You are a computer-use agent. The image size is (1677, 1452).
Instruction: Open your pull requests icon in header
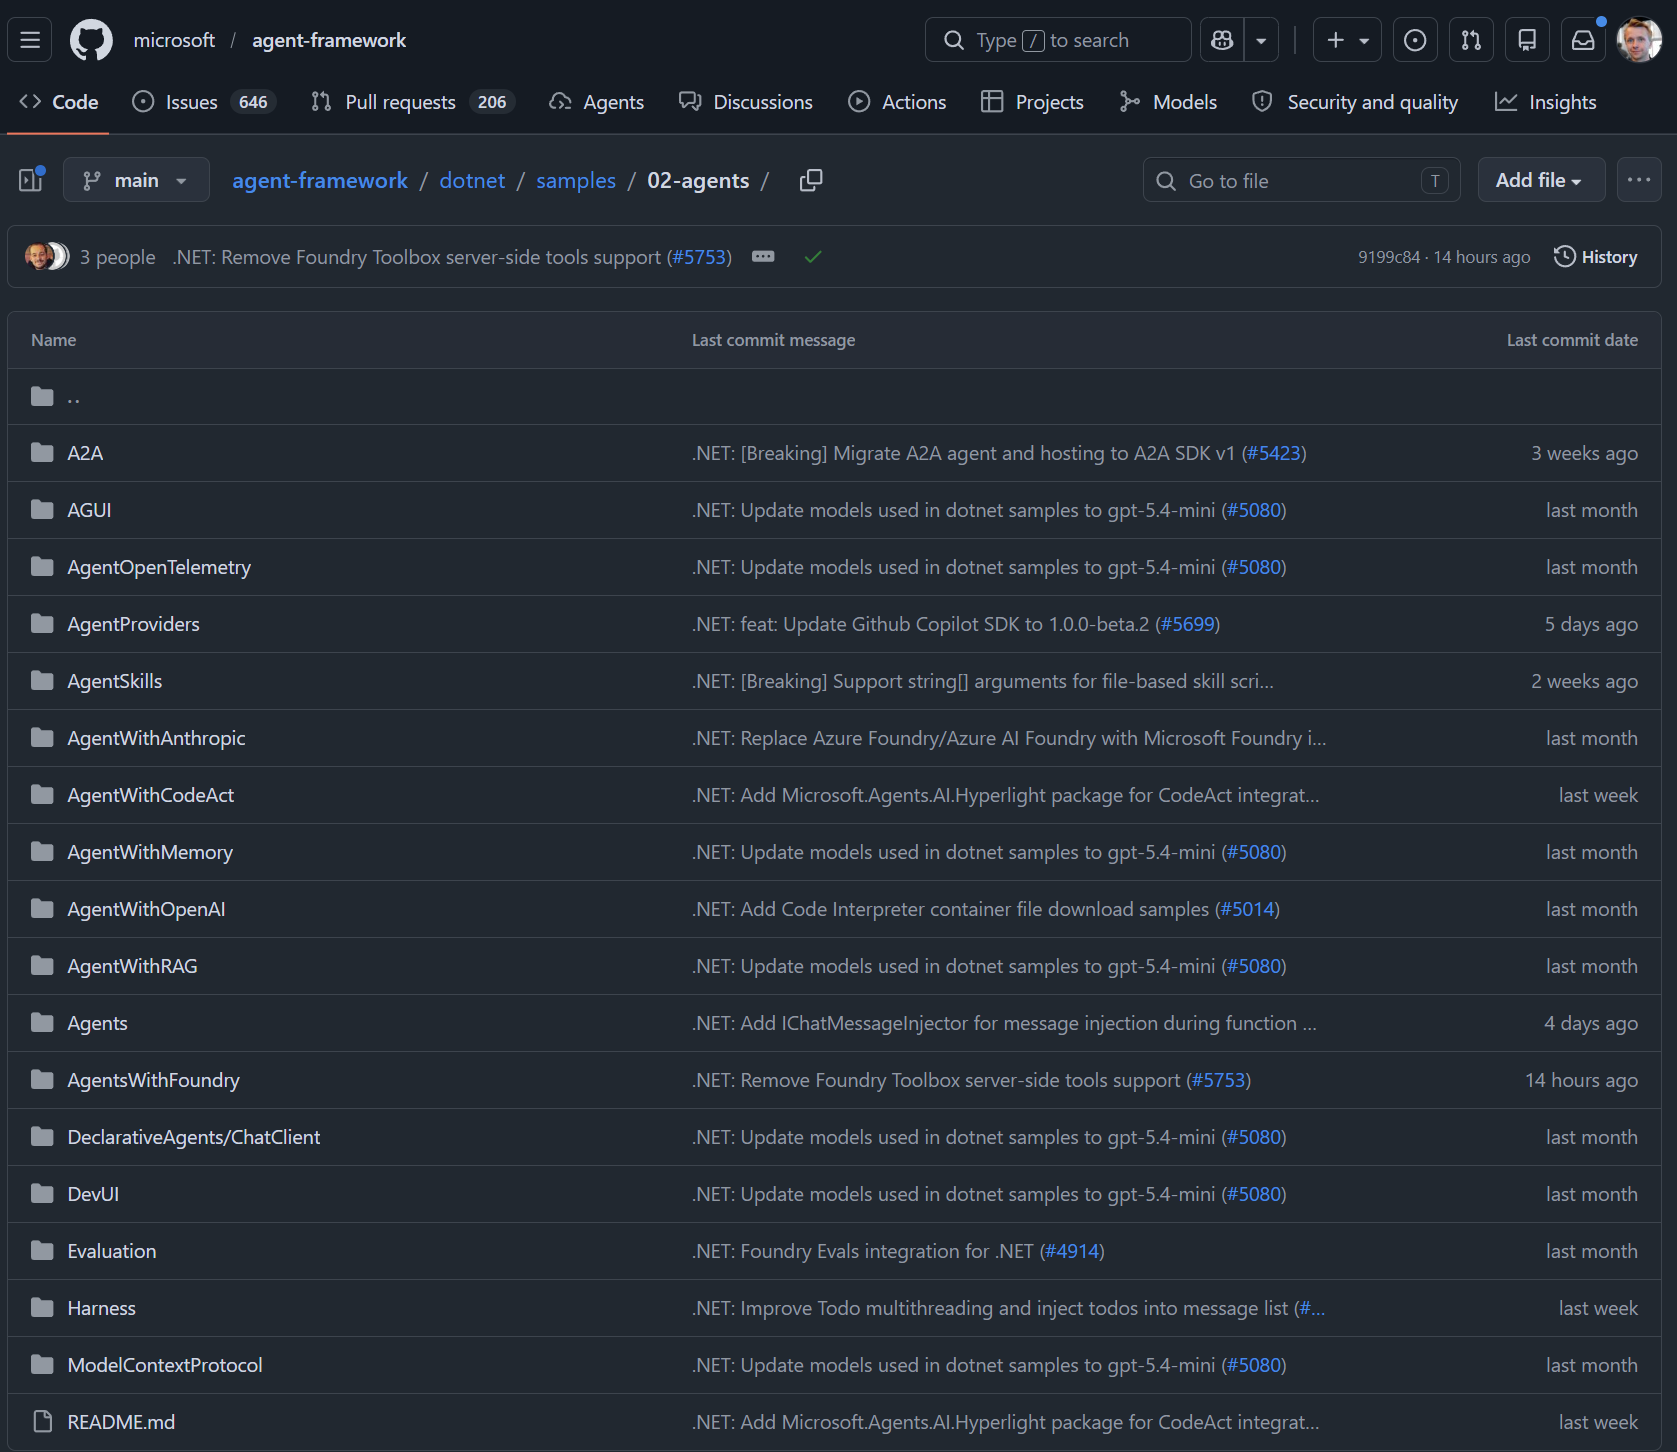tap(1471, 40)
